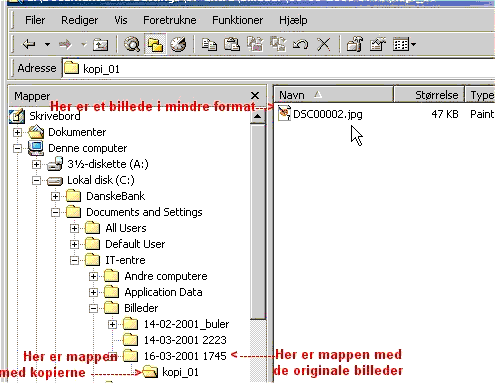Expand the Default User folder node
This screenshot has width=495, height=383.
74,244
